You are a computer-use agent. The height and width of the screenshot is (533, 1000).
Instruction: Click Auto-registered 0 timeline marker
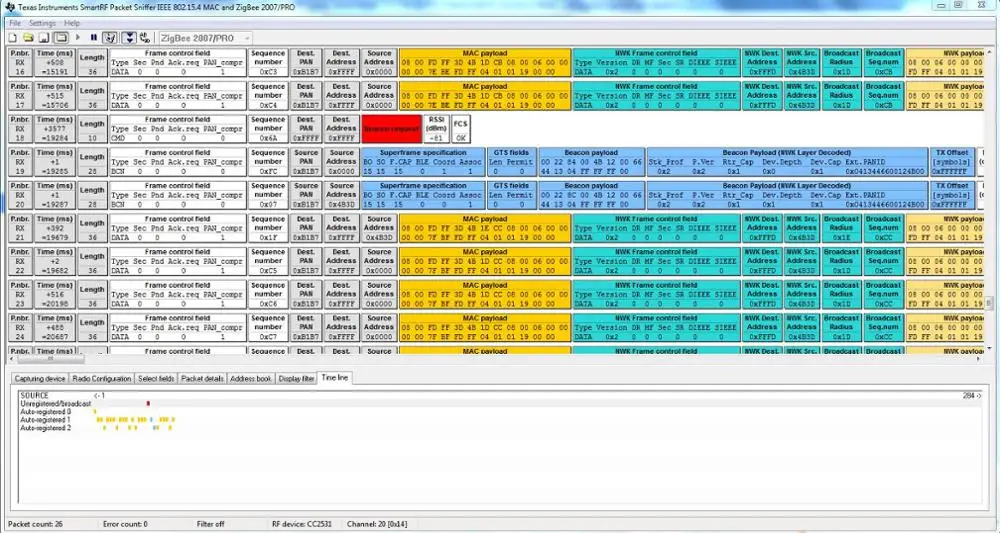pyautogui.click(x=95, y=412)
